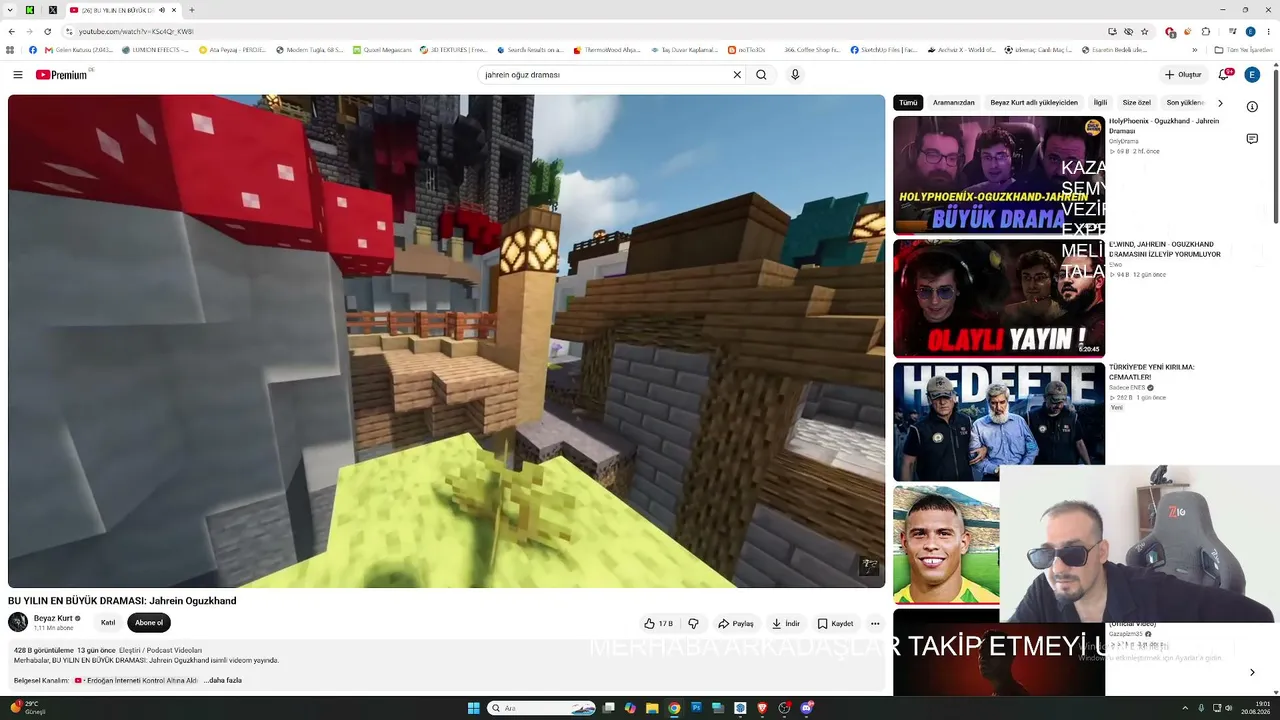Image resolution: width=1280 pixels, height=720 pixels.
Task: Bookmark this page with the star icon
Action: 1145,32
